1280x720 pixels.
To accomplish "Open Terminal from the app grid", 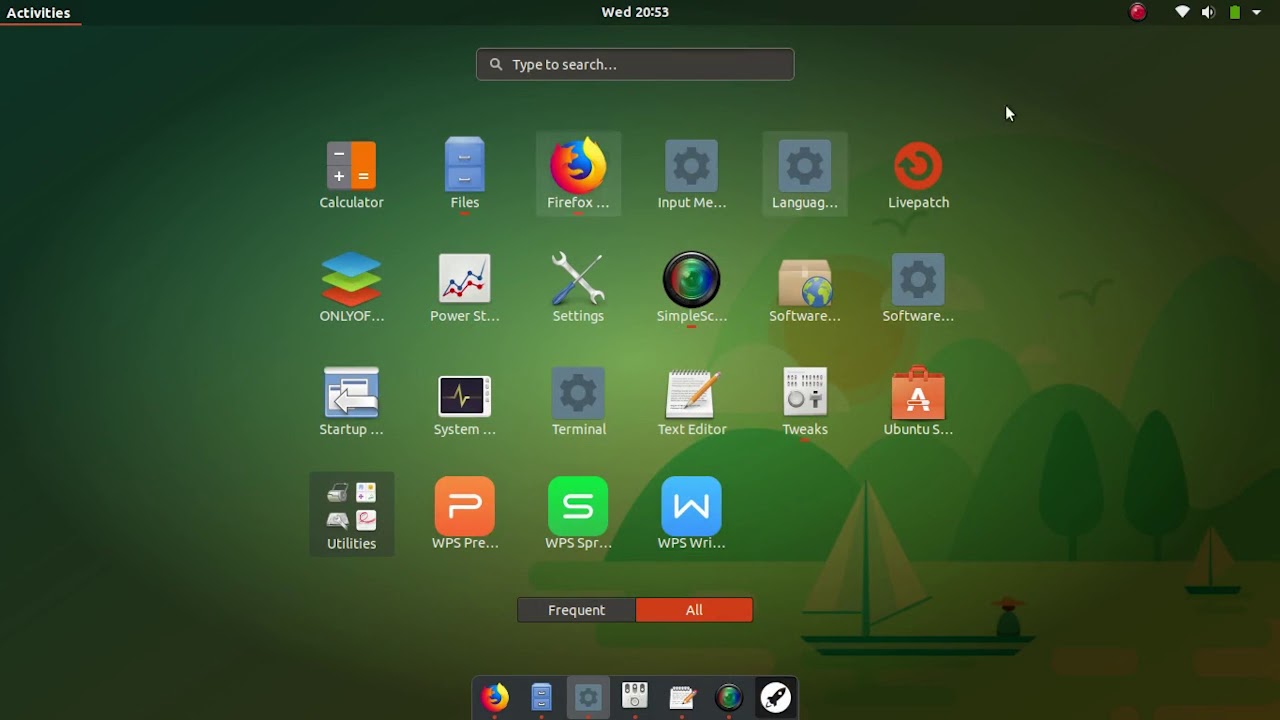I will point(578,401).
